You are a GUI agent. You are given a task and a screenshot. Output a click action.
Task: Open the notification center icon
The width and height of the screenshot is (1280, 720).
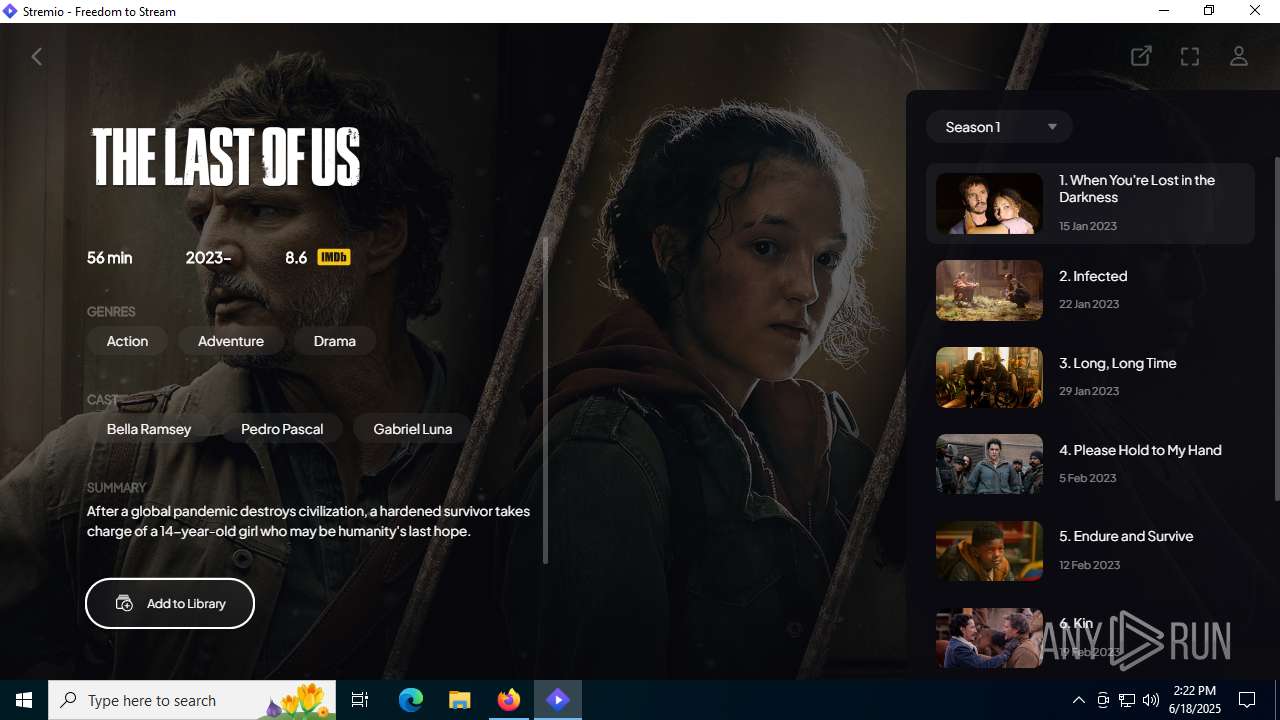tap(1247, 700)
